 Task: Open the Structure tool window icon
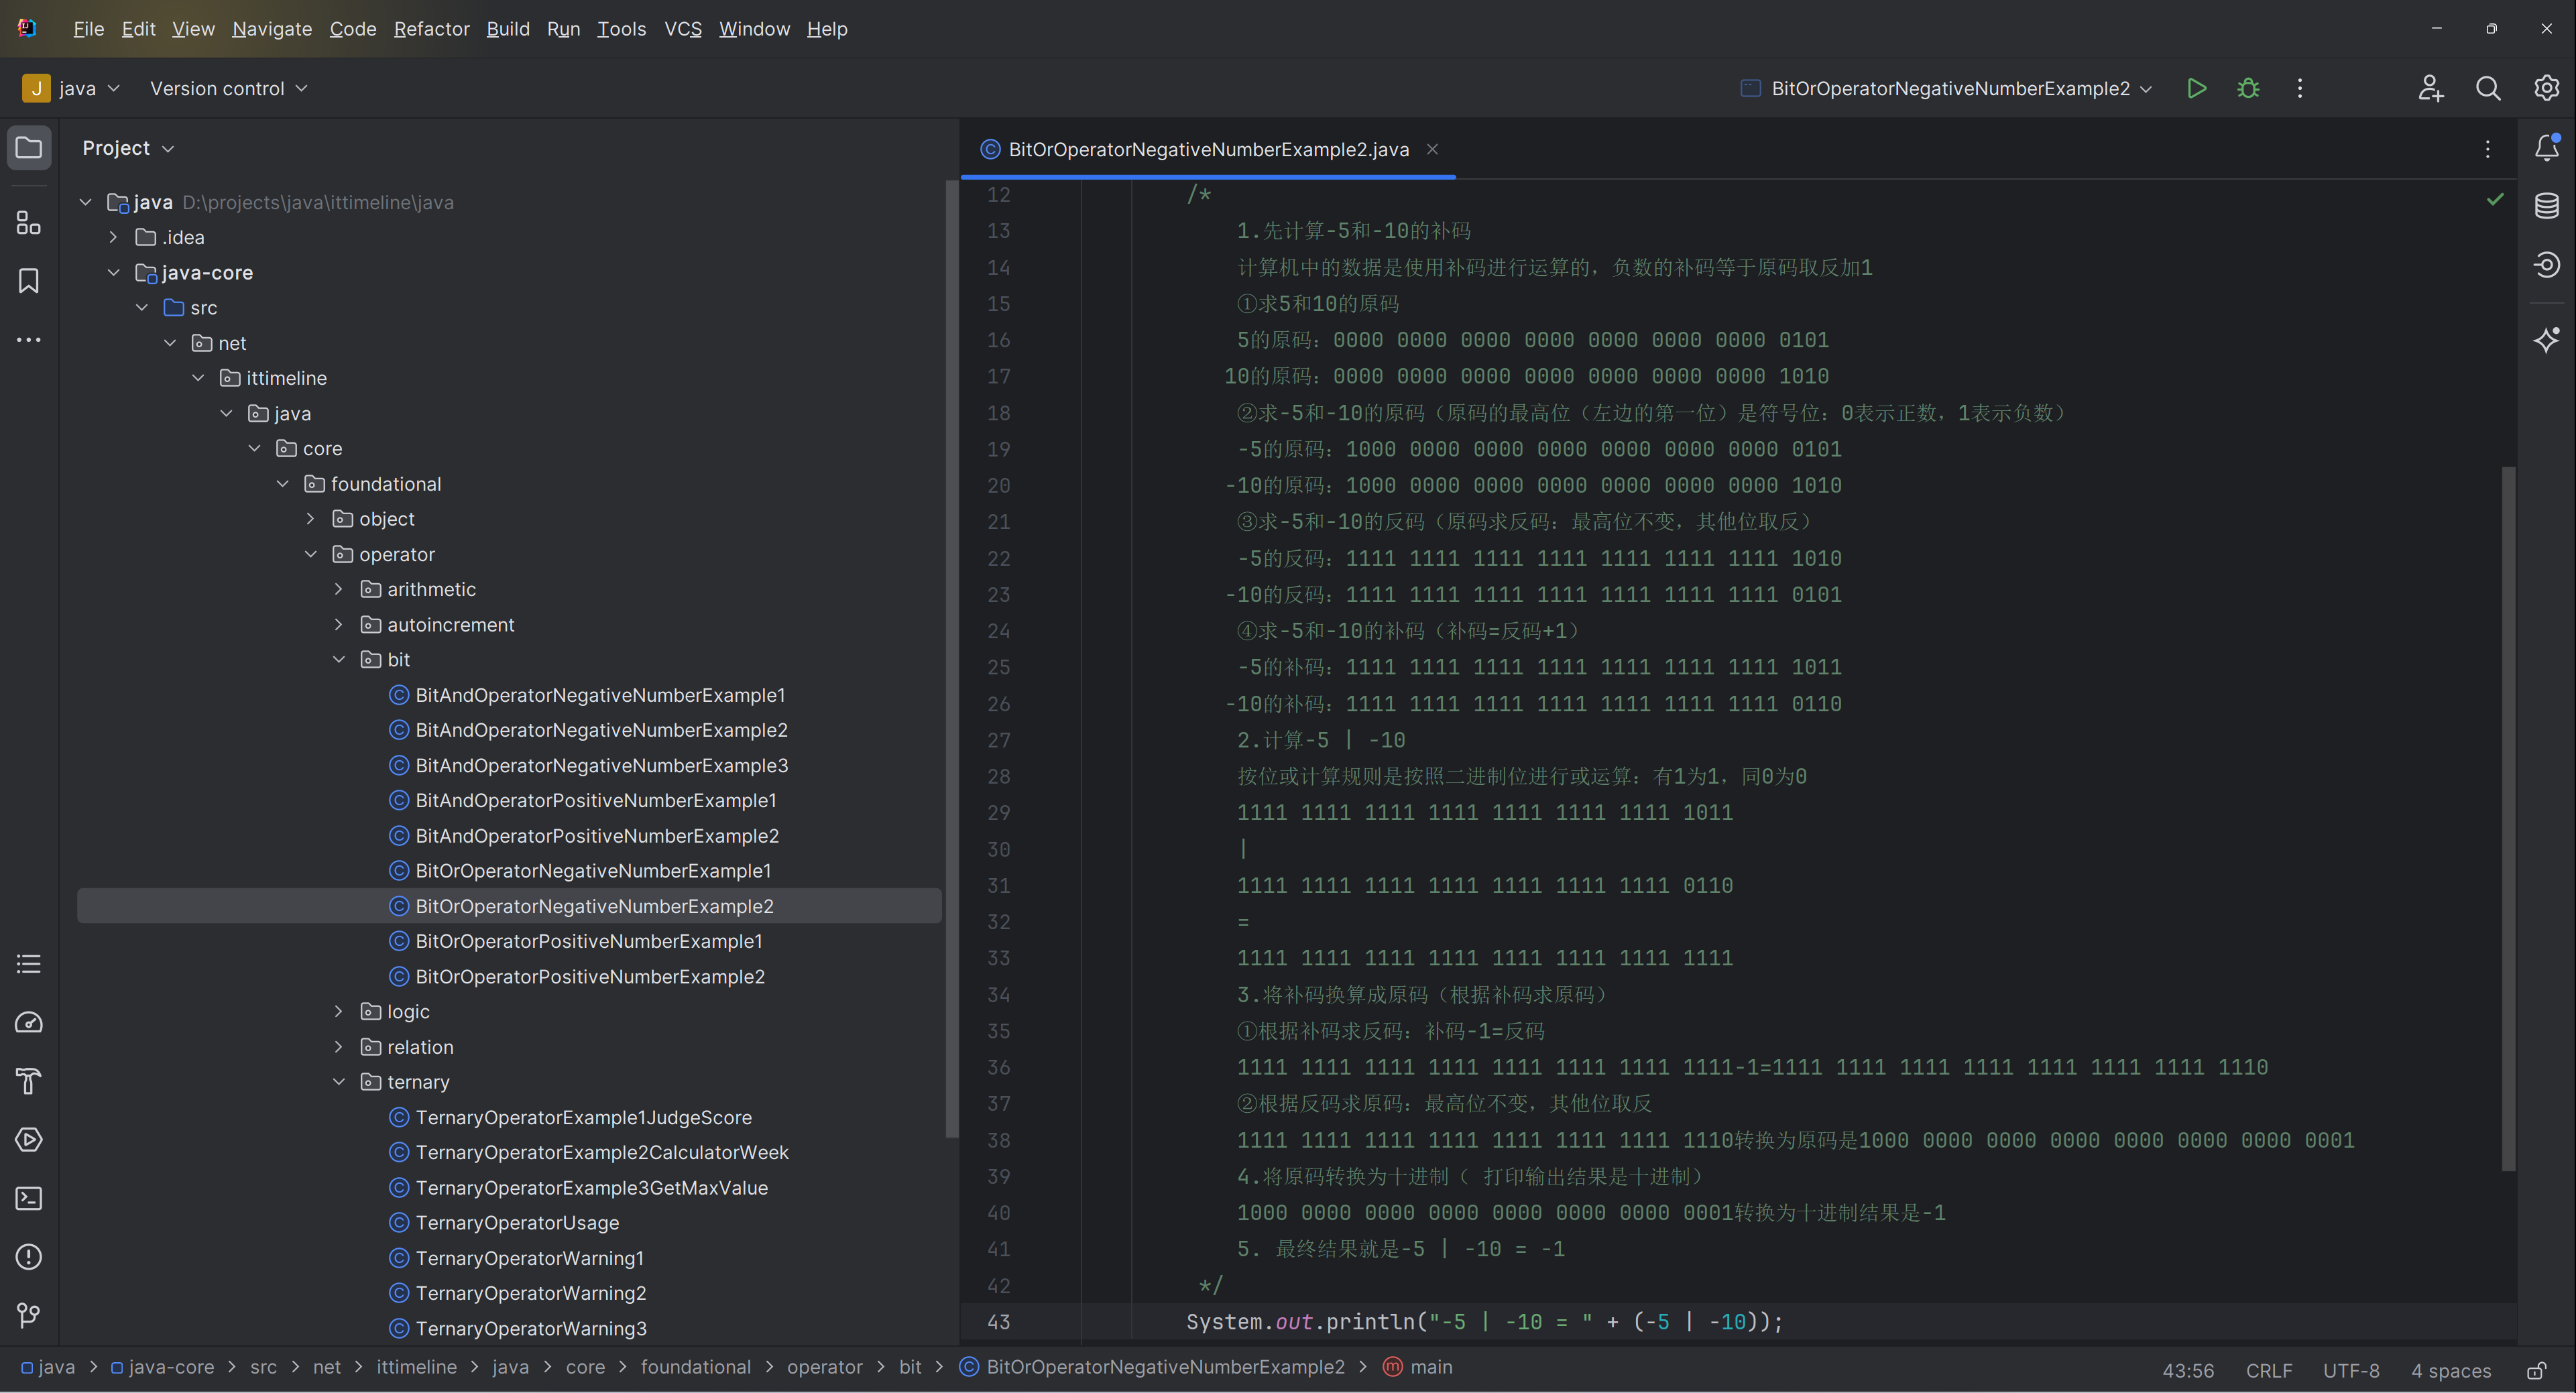coord(29,223)
